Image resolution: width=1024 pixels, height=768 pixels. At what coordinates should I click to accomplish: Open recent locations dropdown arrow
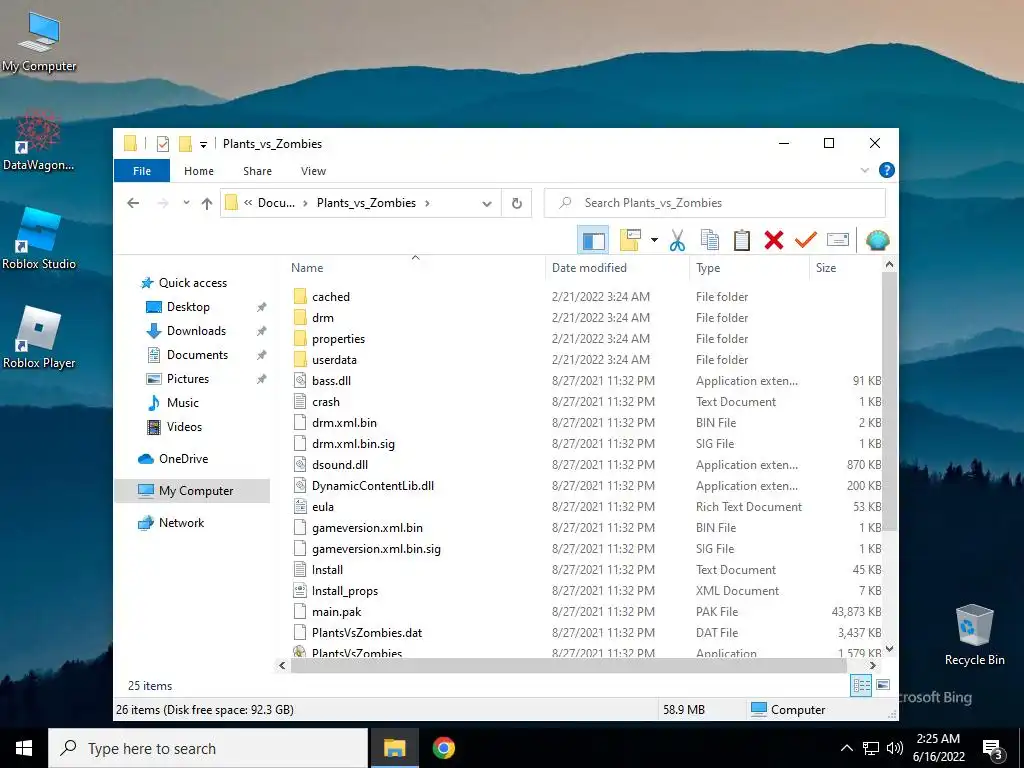tap(186, 203)
